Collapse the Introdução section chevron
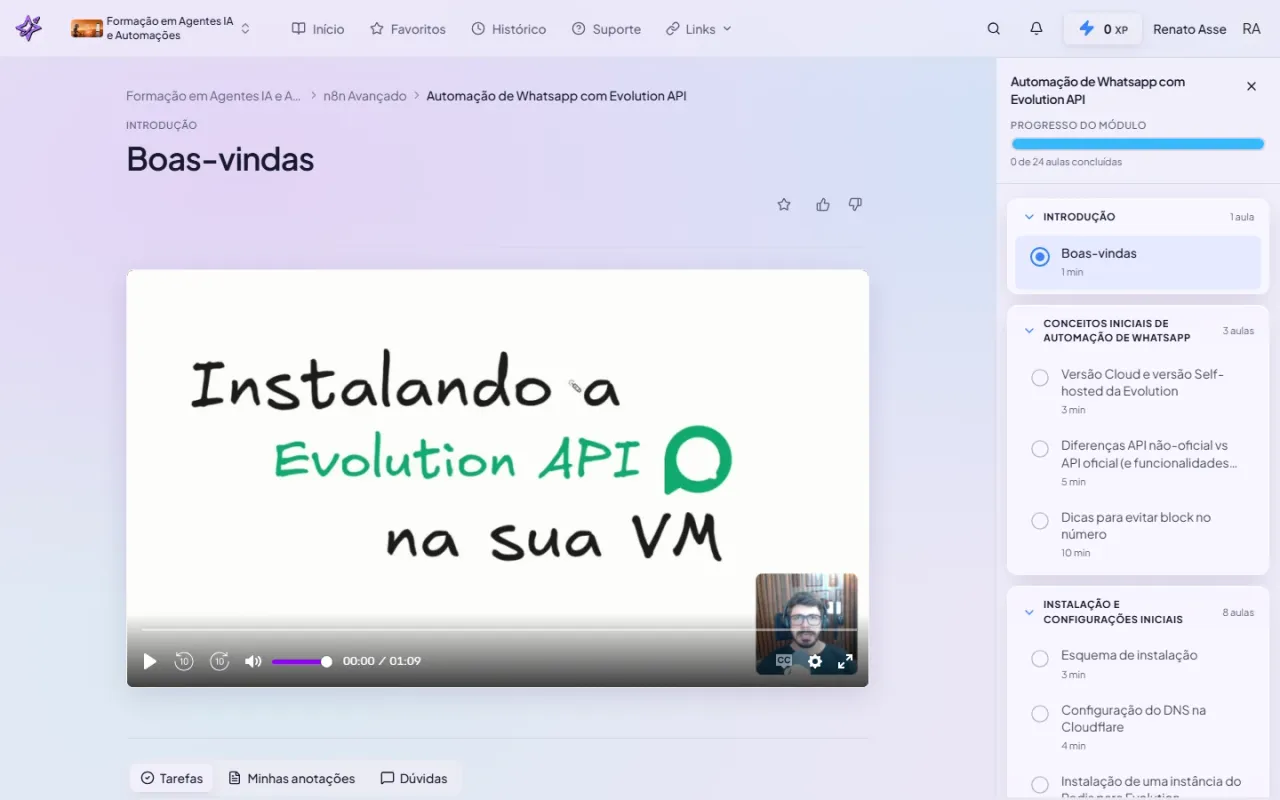 pyautogui.click(x=1029, y=216)
